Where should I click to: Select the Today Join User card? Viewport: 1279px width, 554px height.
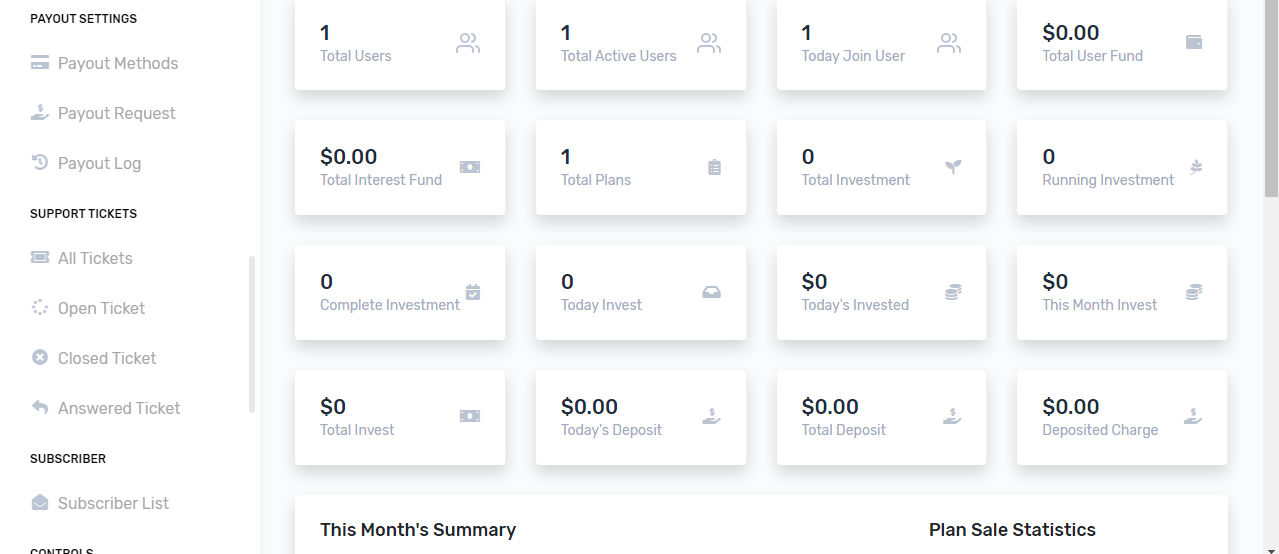(881, 43)
